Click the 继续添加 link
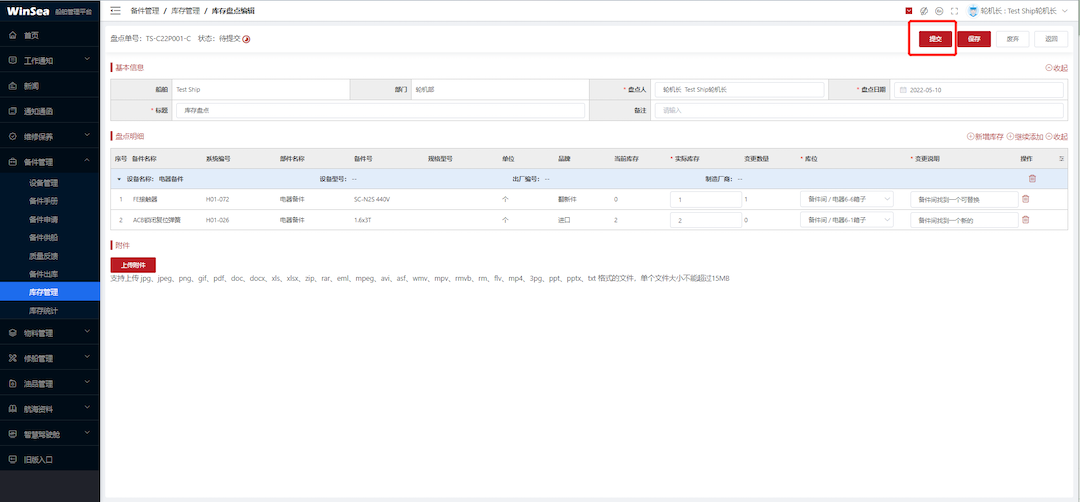Viewport: 1080px width, 502px height. [x=1025, y=137]
